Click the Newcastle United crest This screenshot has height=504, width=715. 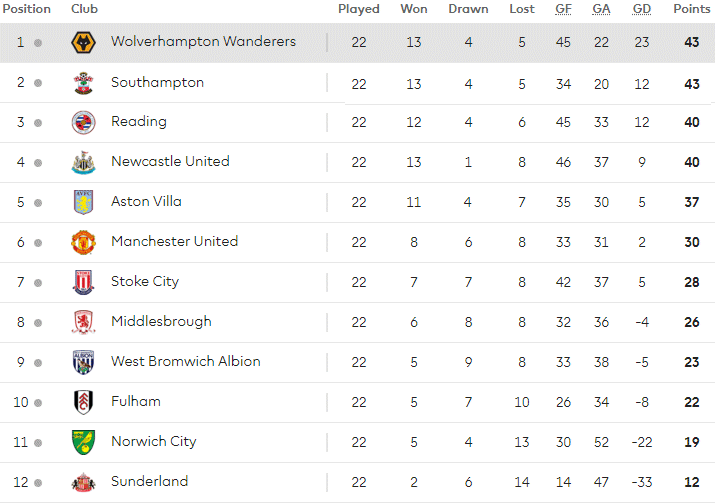point(83,162)
